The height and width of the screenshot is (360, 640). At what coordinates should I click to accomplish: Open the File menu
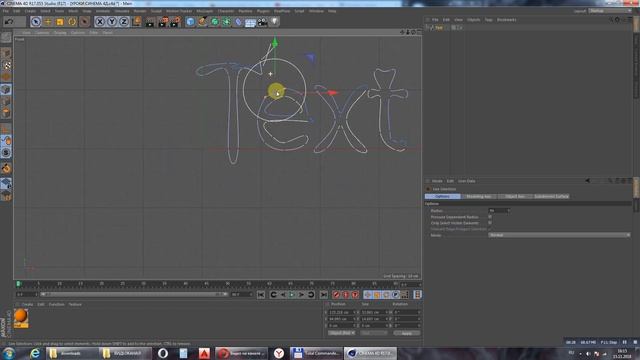point(6,11)
